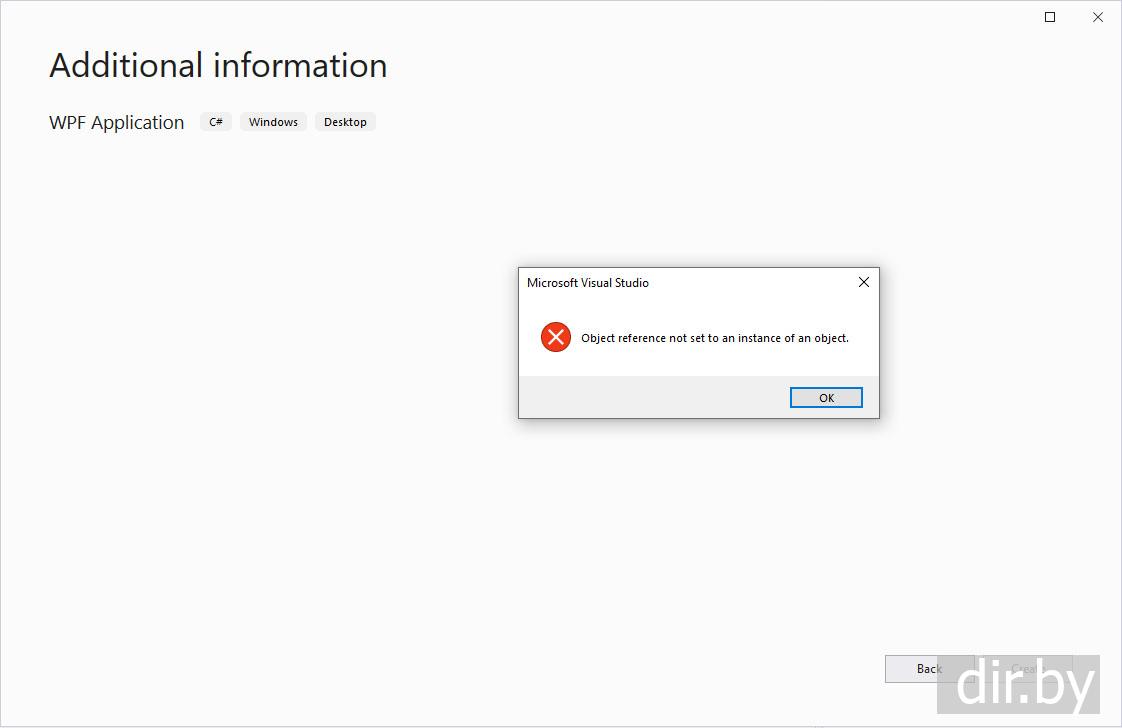Screen dimensions: 1122x728
Task: Click the 'Object reference not set' message text
Action: pyautogui.click(x=715, y=338)
